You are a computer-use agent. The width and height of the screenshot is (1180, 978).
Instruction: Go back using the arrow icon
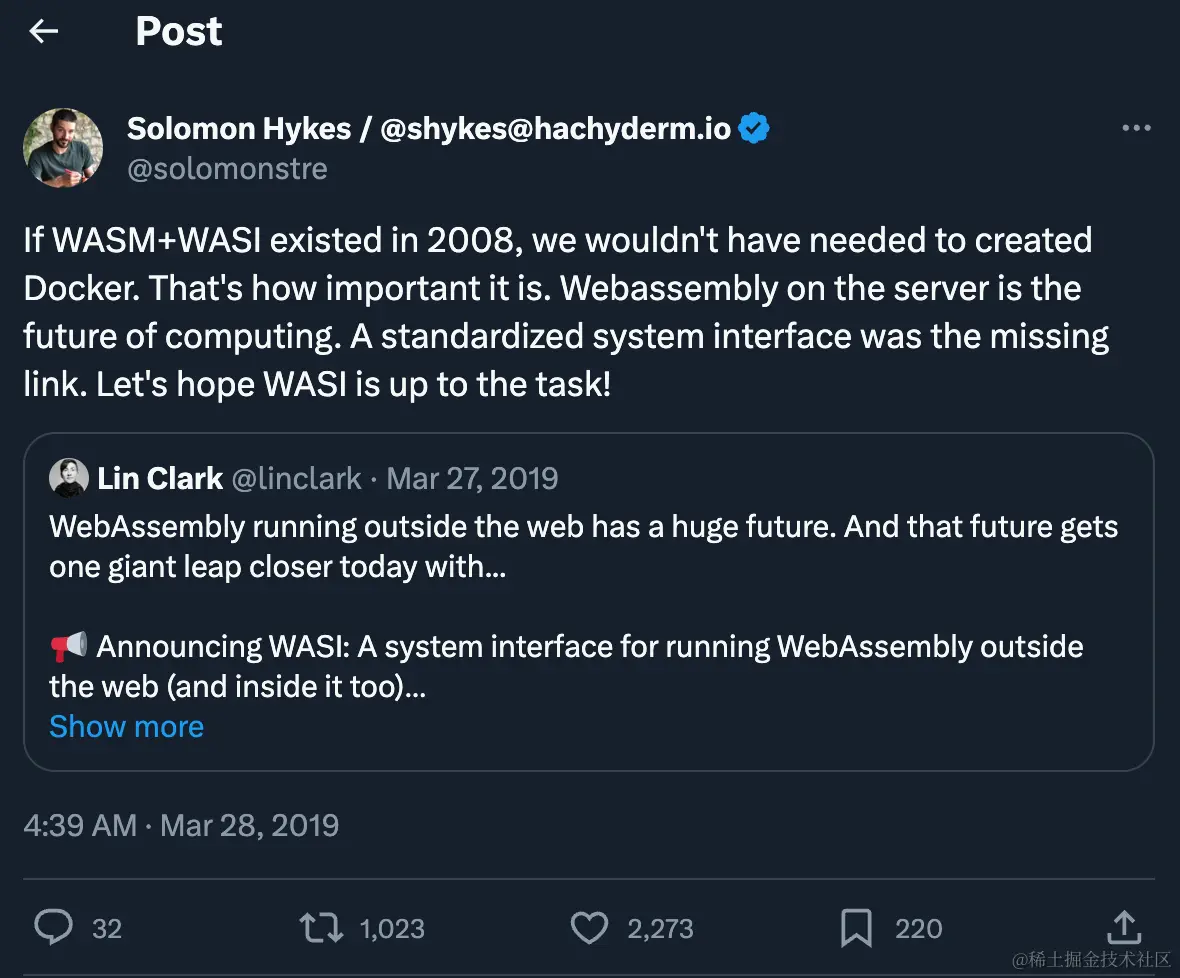point(43,31)
